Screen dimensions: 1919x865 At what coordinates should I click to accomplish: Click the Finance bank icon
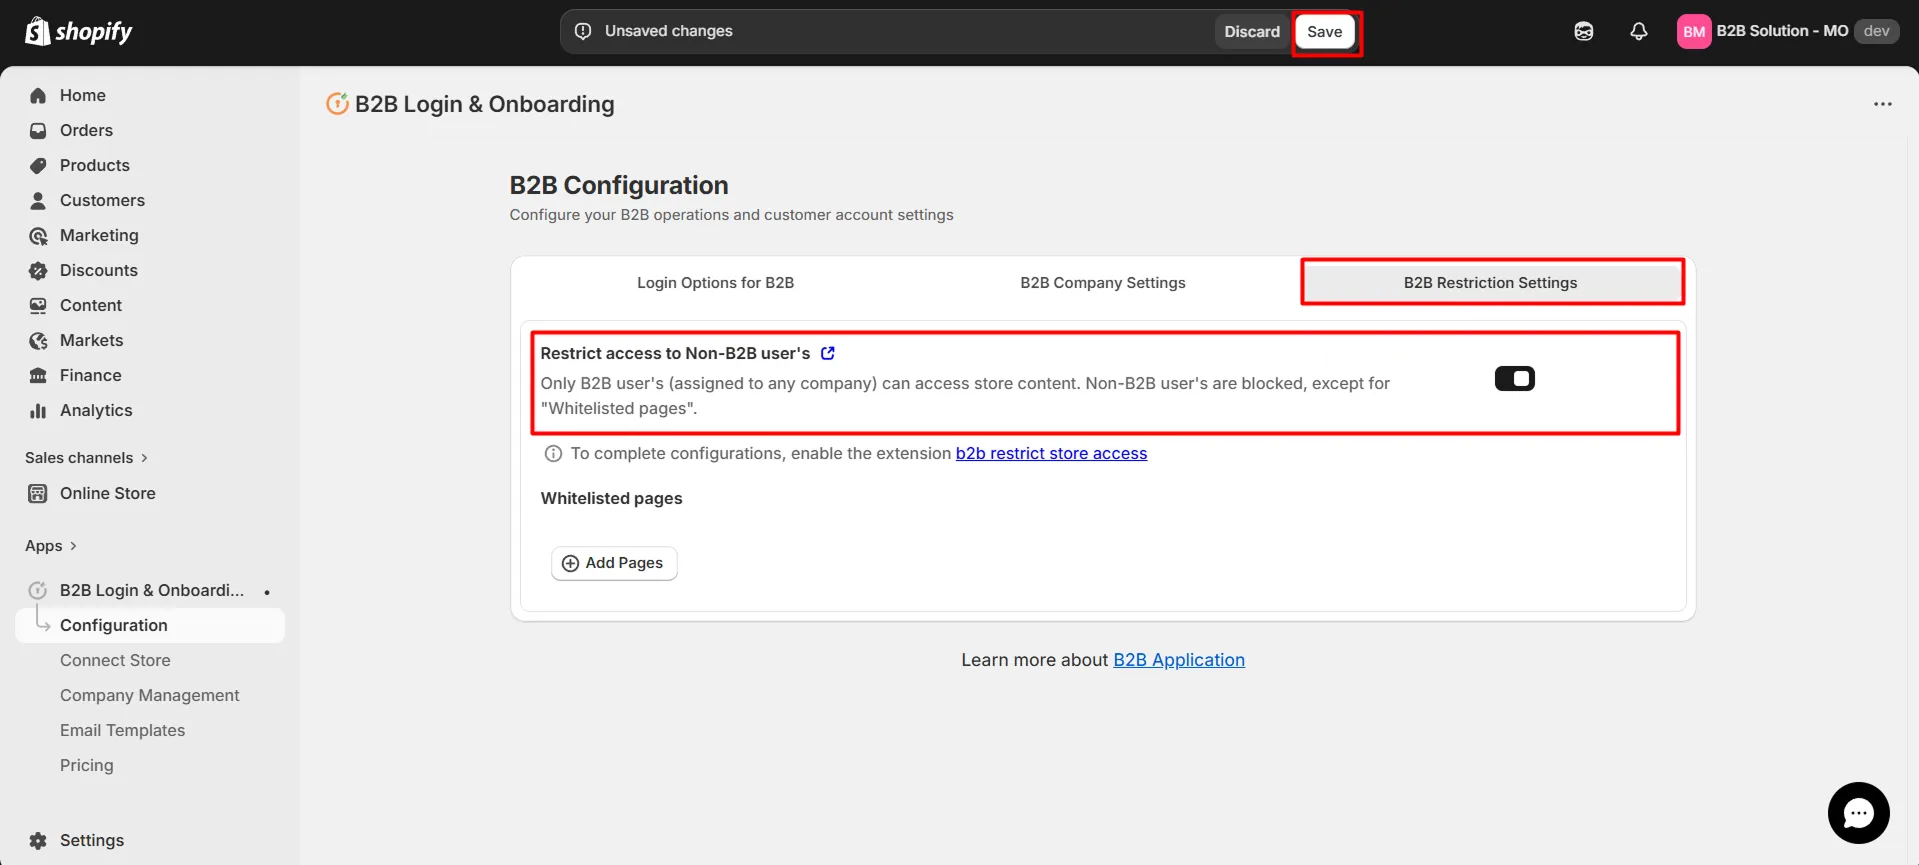(38, 375)
